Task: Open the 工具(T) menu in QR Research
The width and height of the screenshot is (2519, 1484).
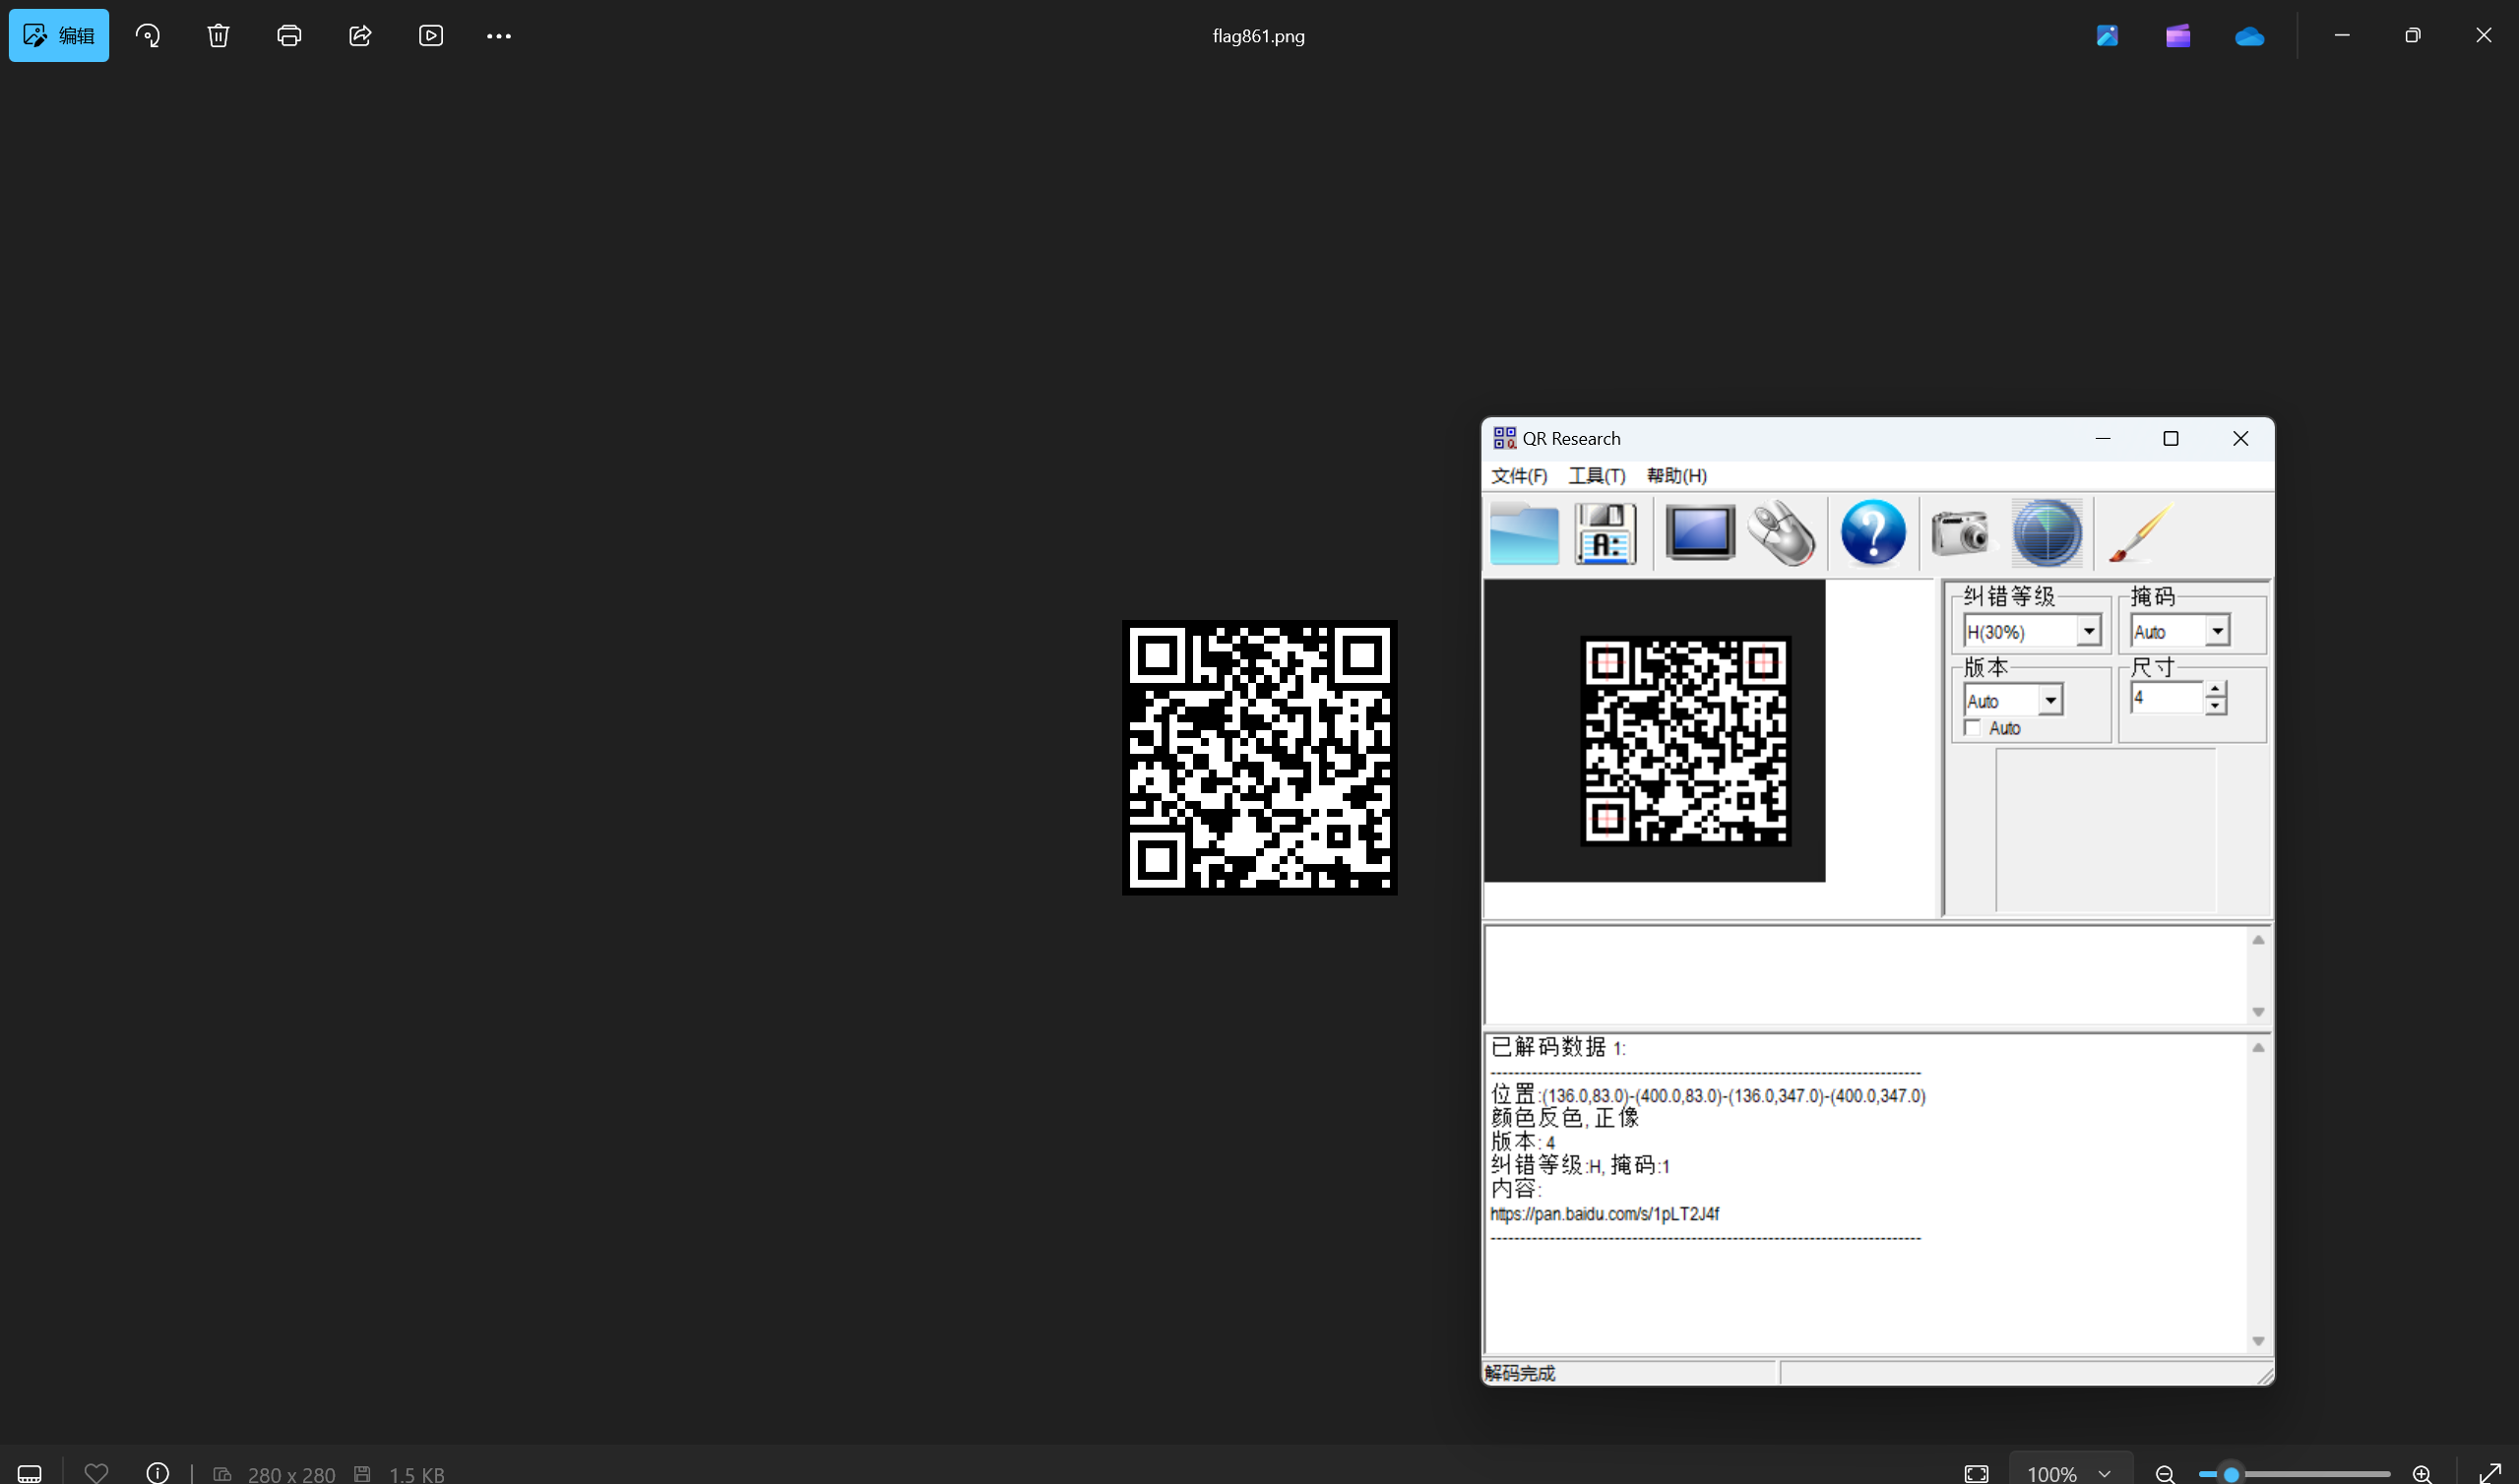Action: pyautogui.click(x=1597, y=476)
